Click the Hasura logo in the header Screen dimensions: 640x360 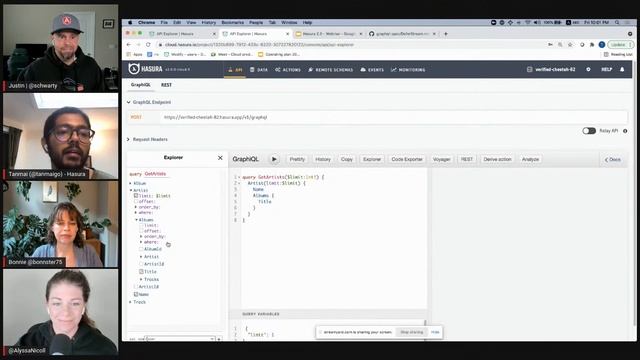[x=145, y=69]
